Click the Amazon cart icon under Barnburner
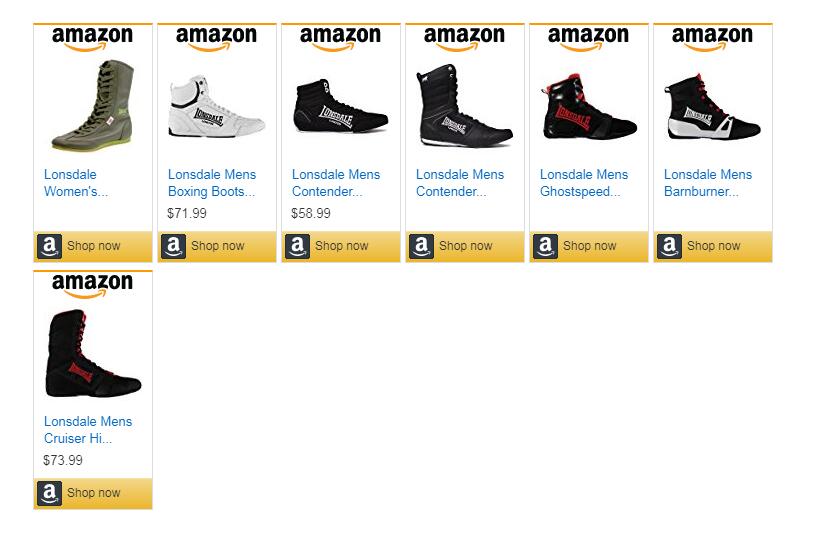 pos(669,246)
